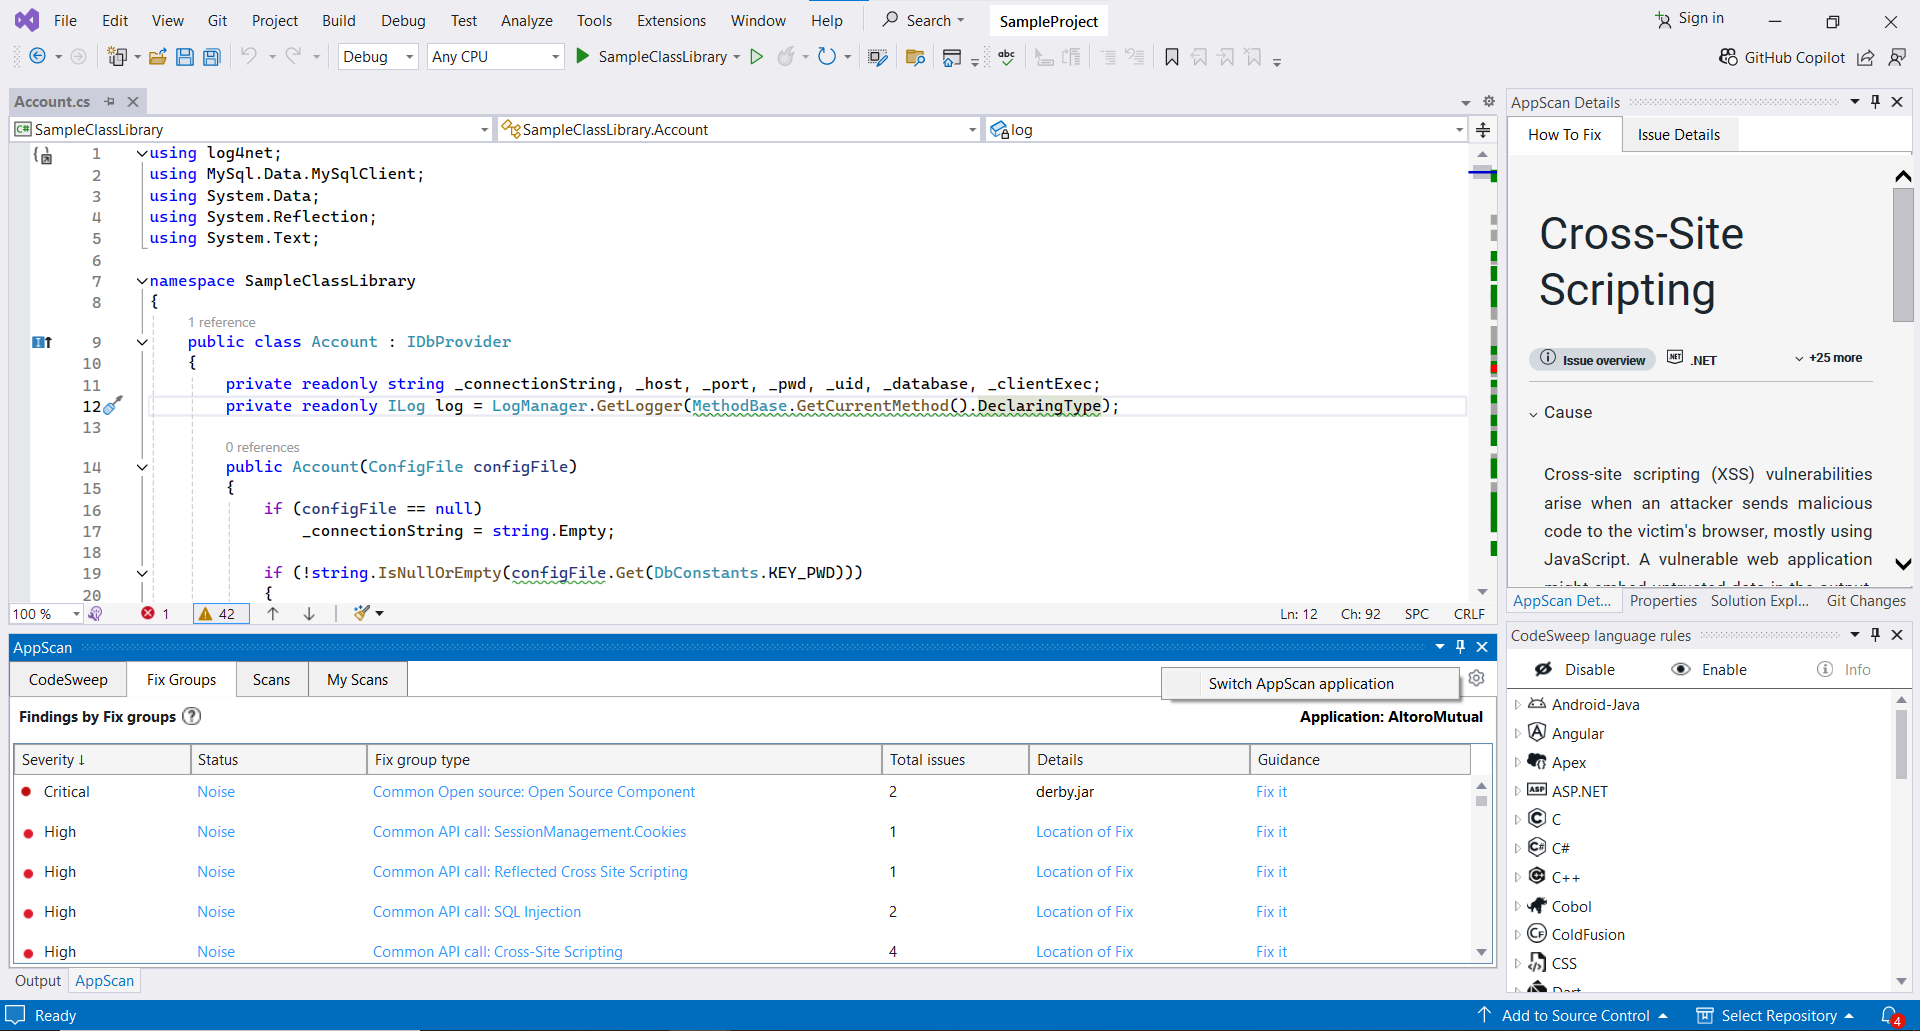Switch to the My Scans tab

point(357,679)
